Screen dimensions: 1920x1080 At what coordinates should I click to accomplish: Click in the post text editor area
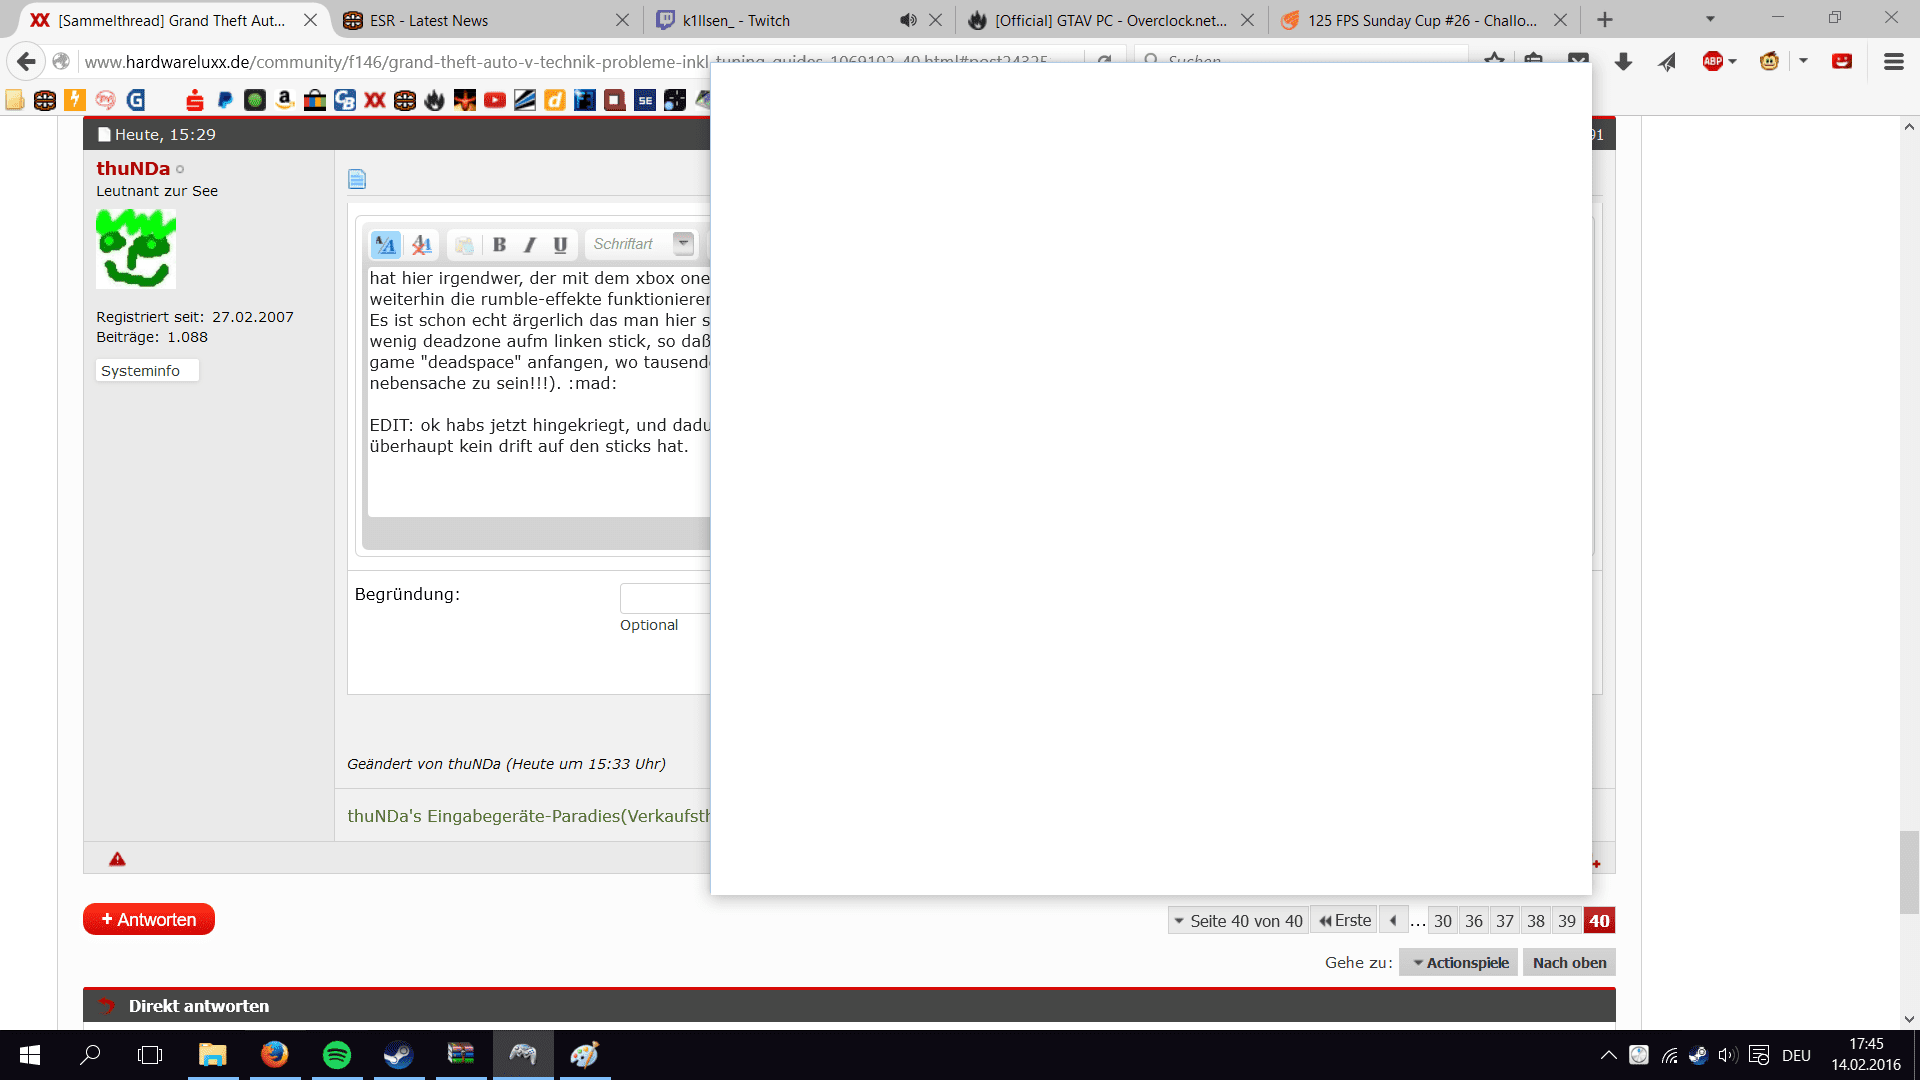tap(539, 392)
